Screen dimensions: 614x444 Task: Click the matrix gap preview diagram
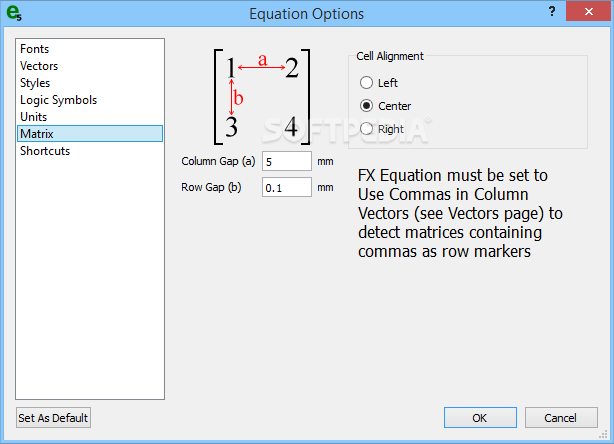point(262,97)
